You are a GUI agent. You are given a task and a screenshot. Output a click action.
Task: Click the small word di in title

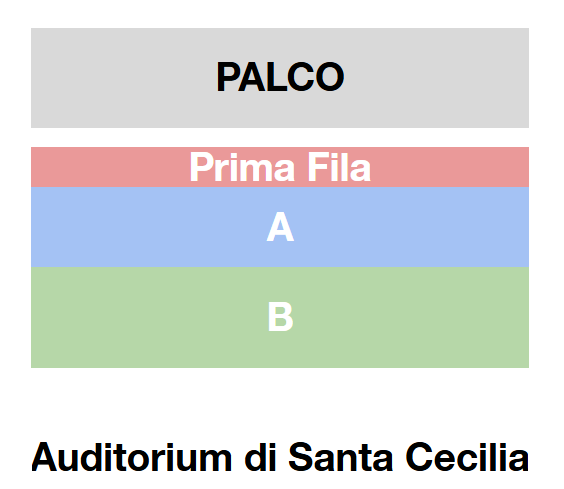coord(260,457)
